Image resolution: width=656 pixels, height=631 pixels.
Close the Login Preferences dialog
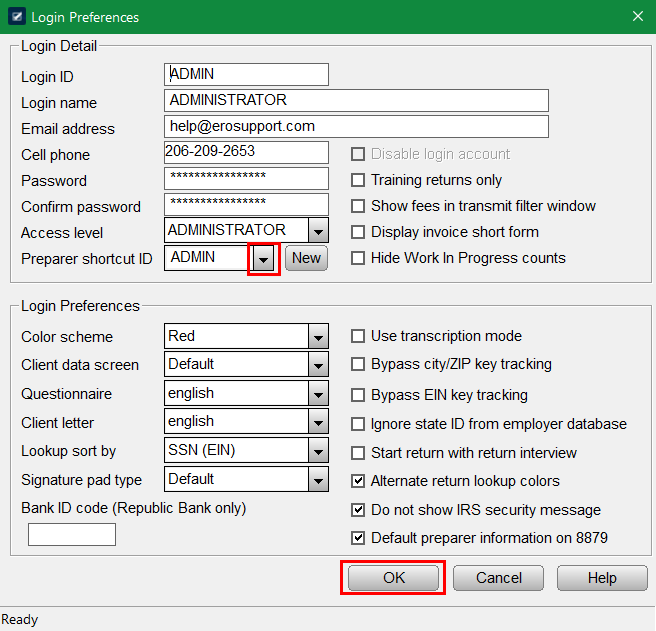pos(638,17)
